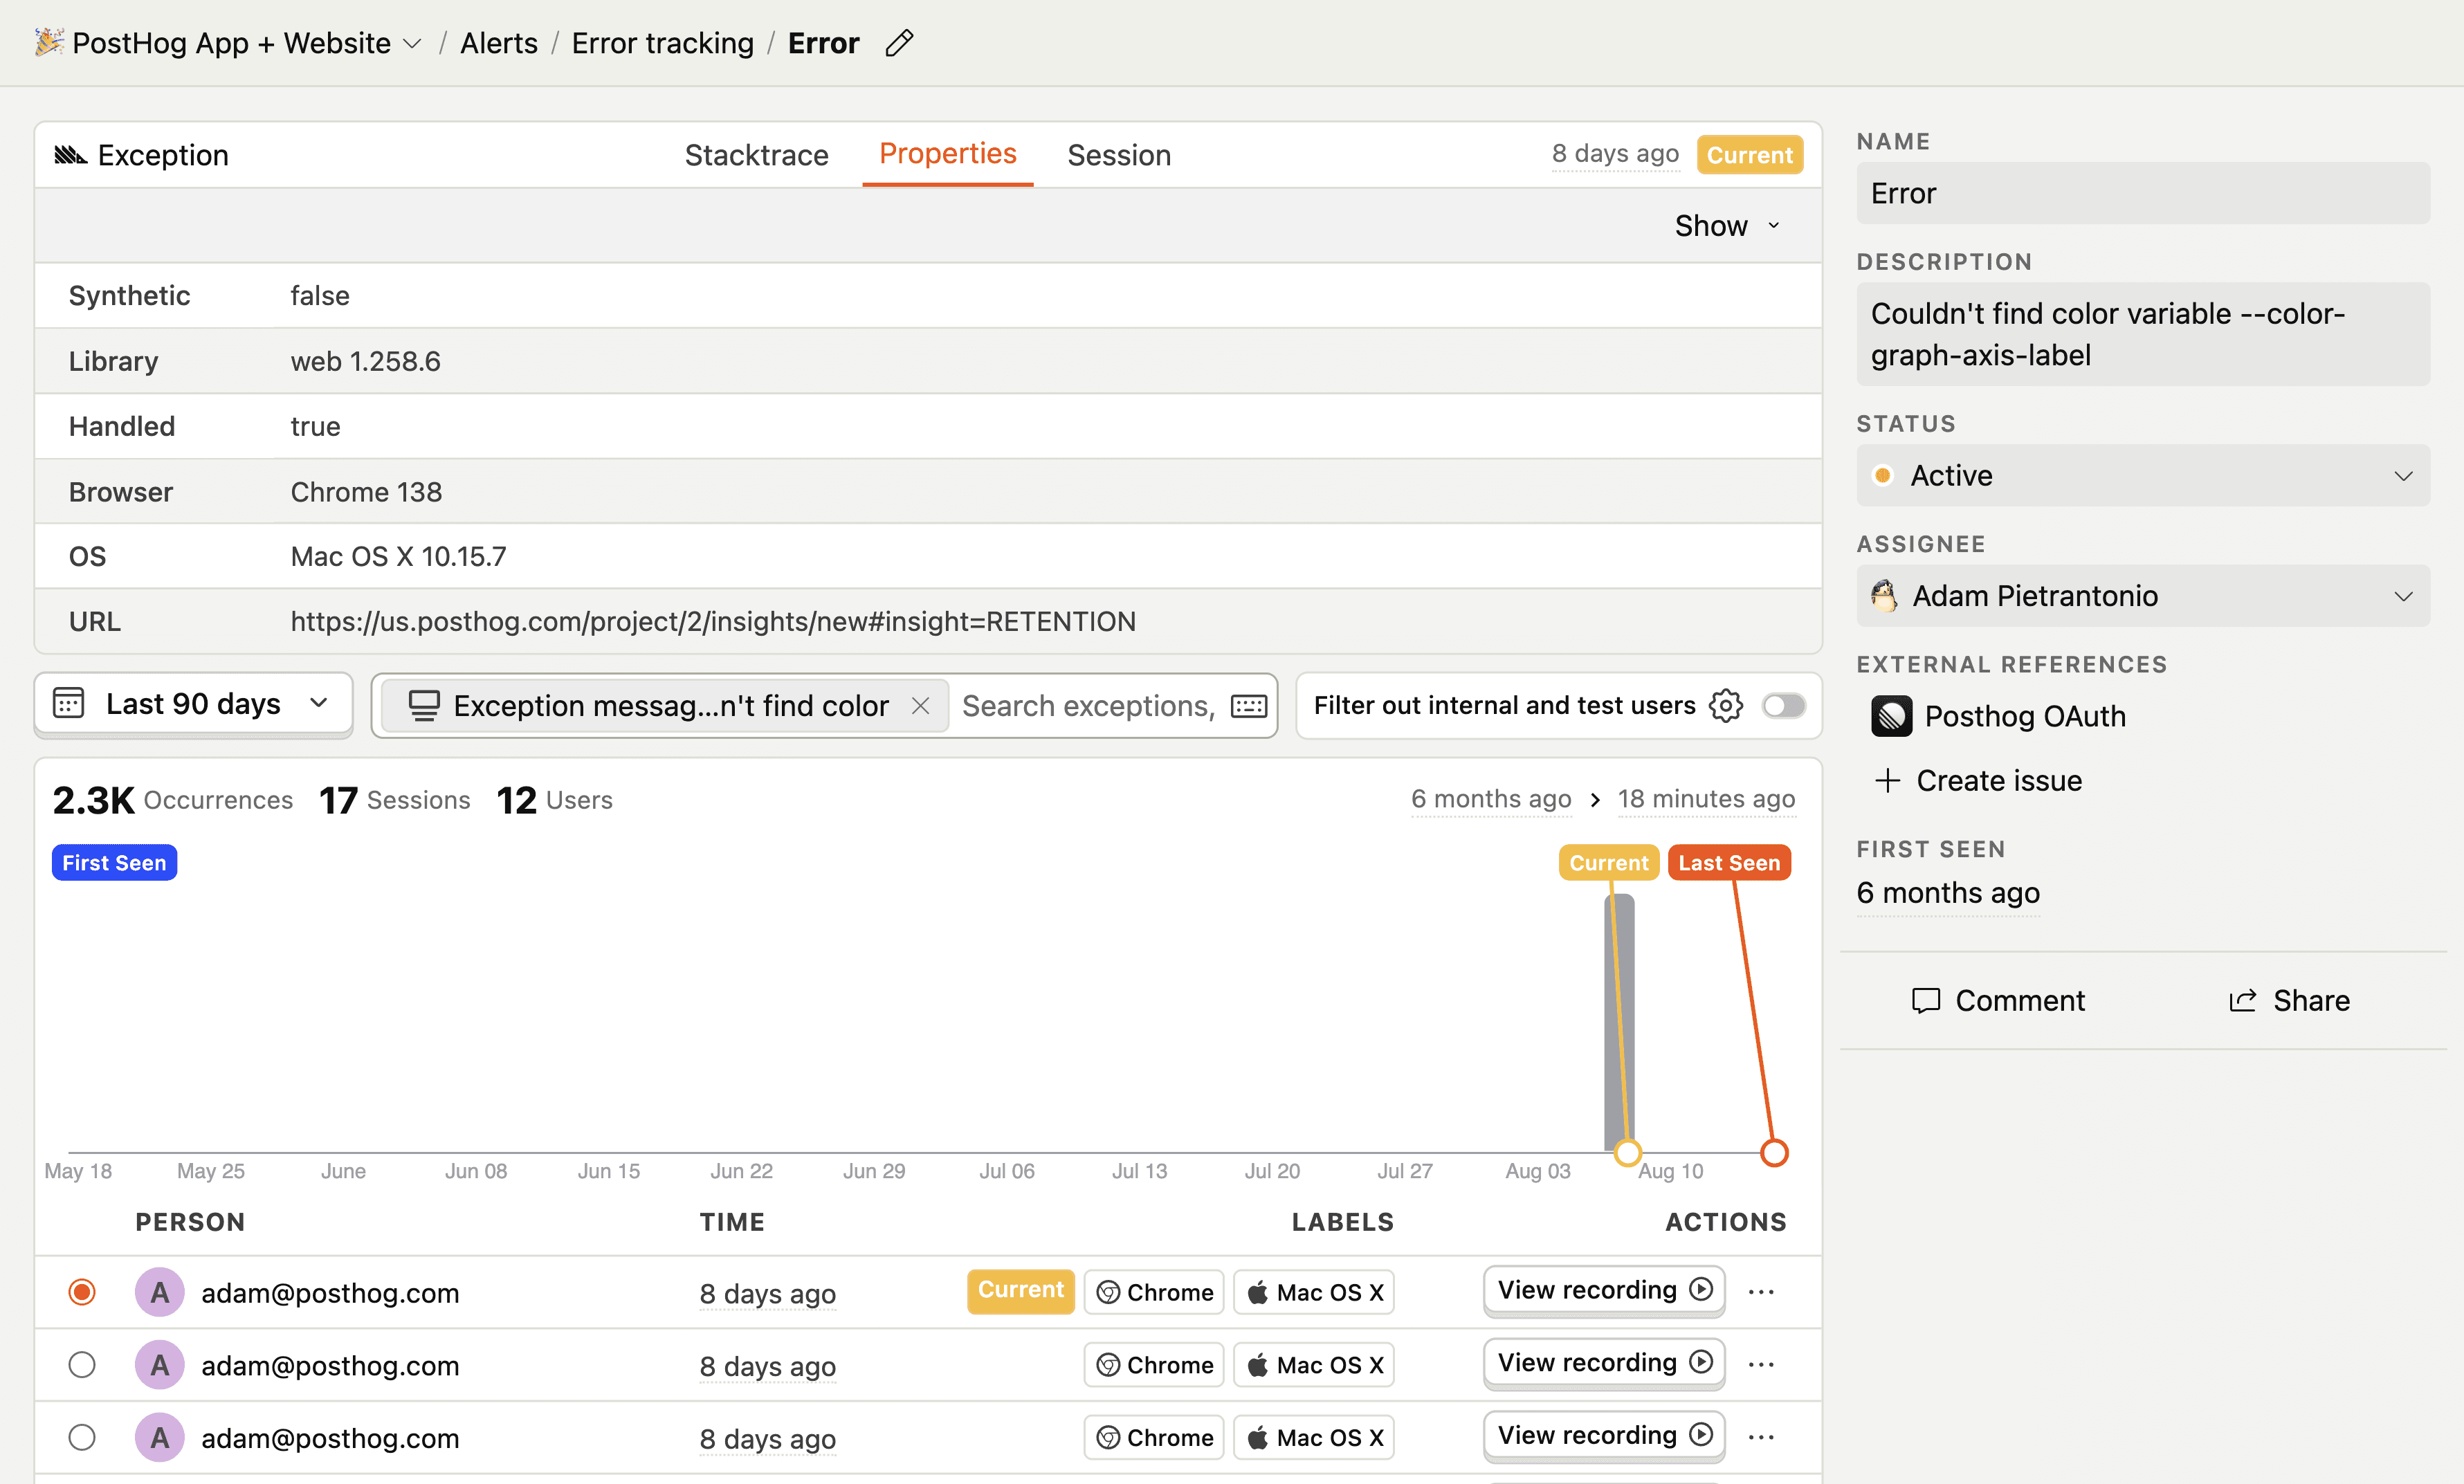
Task: Click the assignee avatar for Adam Pietrantonio
Action: pyautogui.click(x=1884, y=596)
